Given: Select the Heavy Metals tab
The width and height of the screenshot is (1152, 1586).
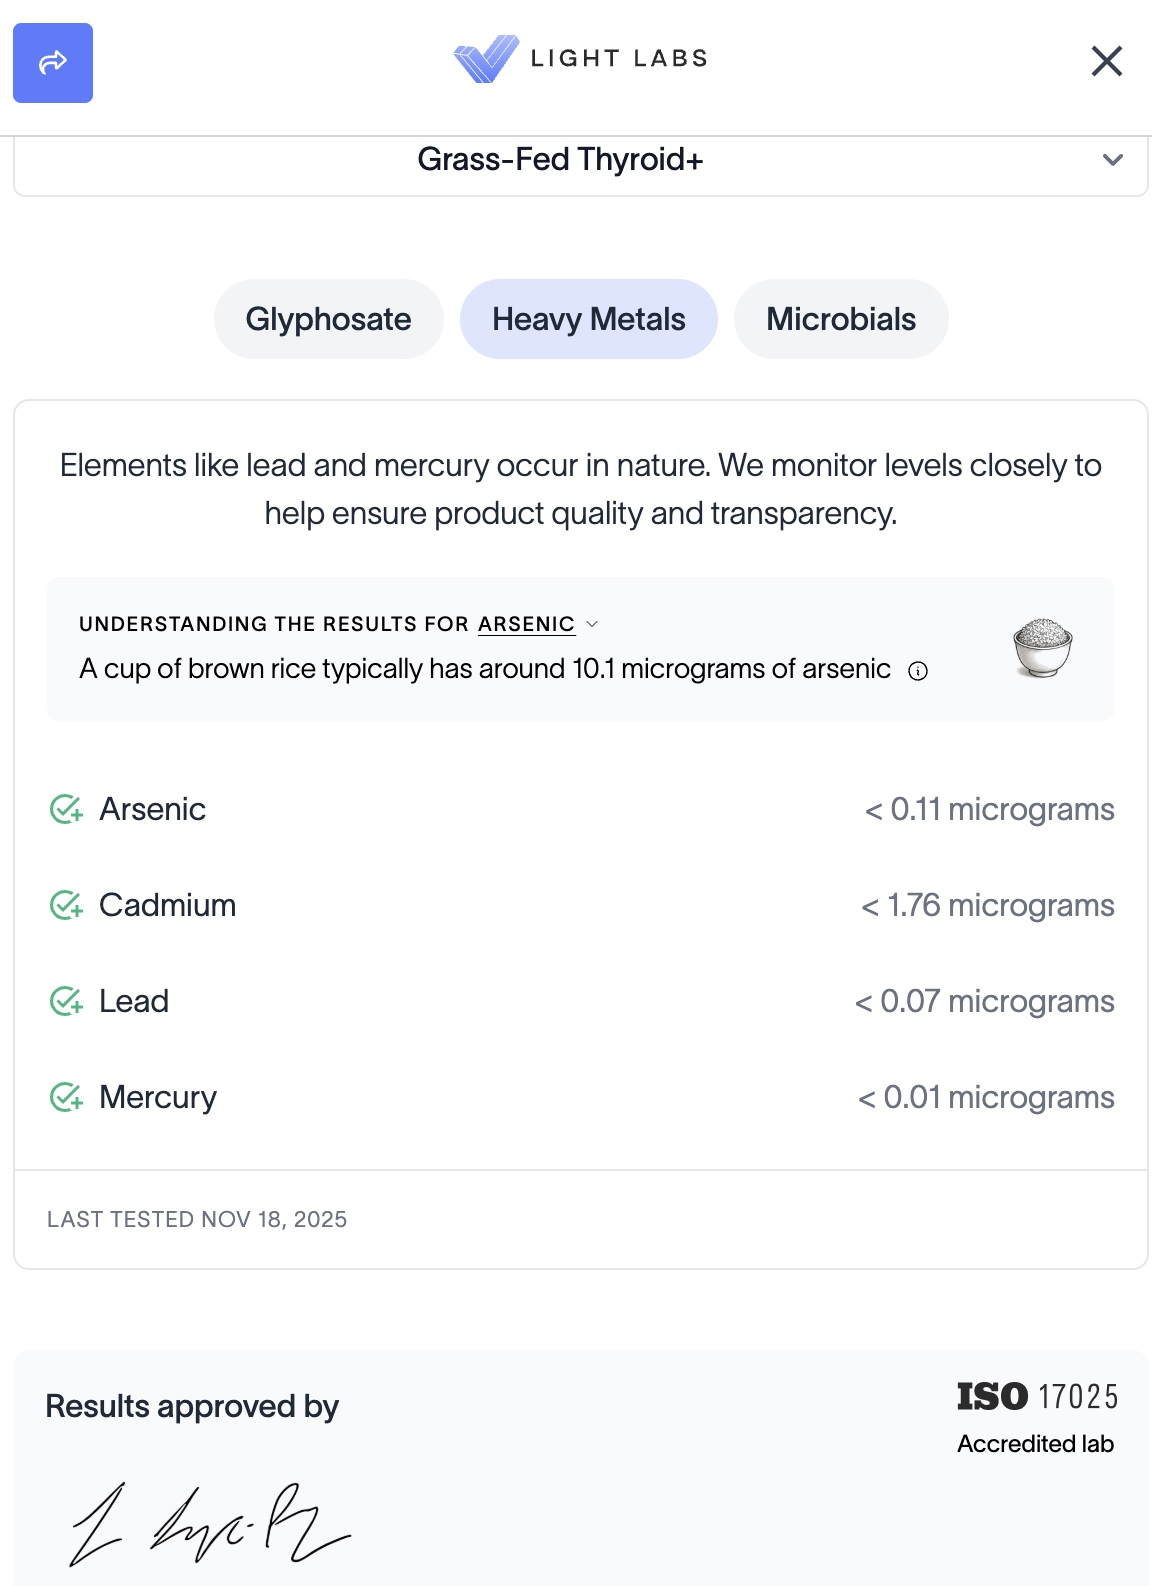Looking at the screenshot, I should coord(588,319).
